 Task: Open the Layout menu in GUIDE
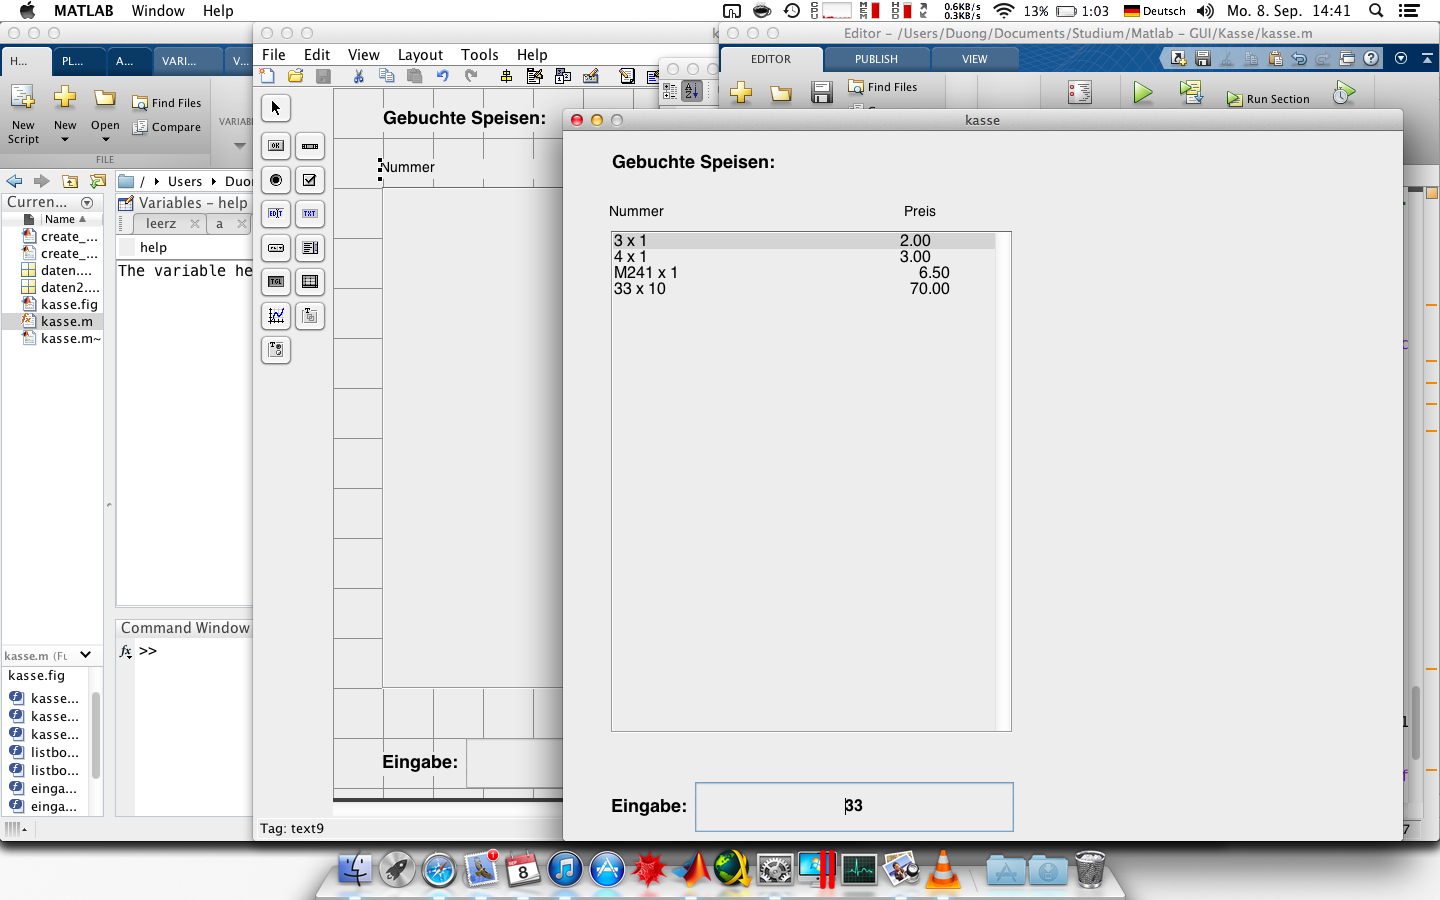pos(420,55)
